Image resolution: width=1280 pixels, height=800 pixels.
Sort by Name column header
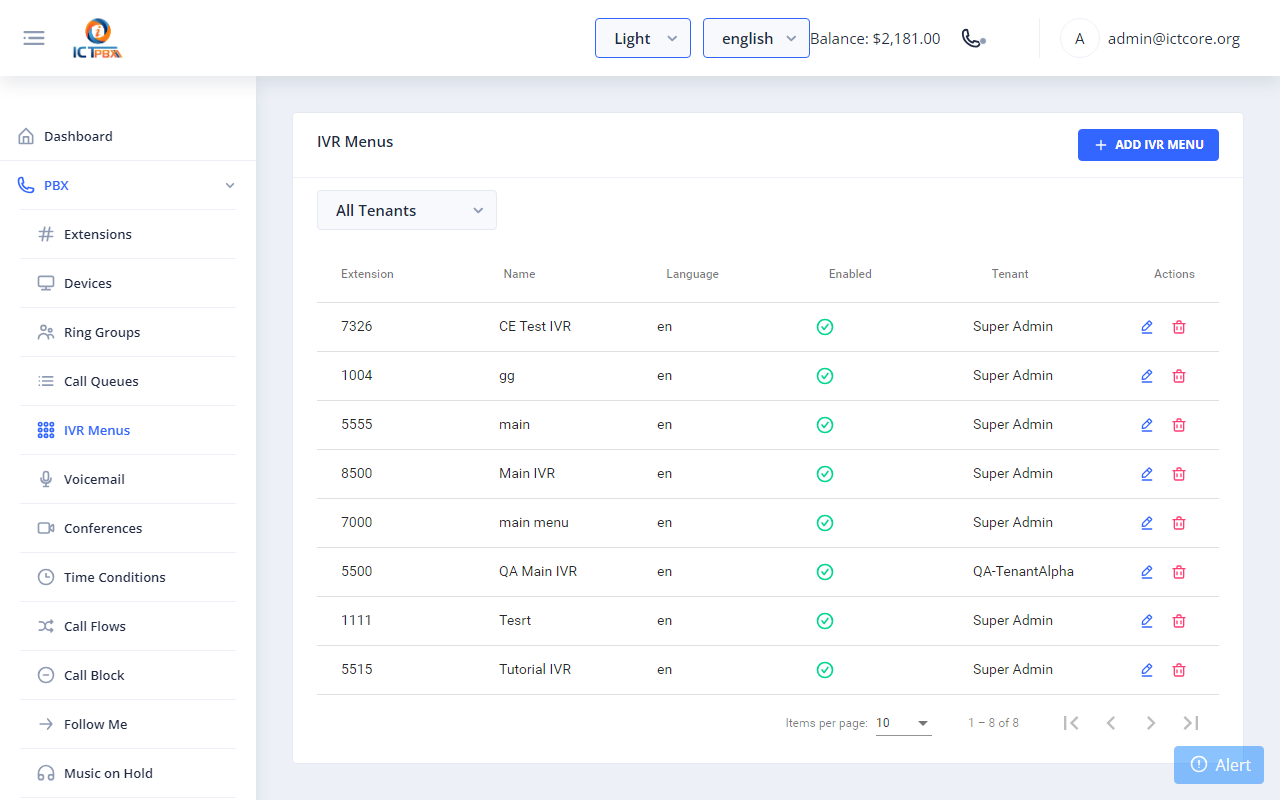[x=519, y=274]
